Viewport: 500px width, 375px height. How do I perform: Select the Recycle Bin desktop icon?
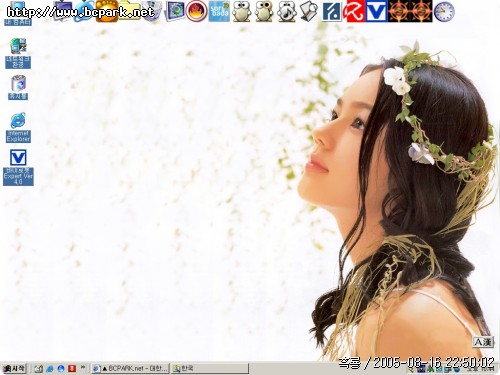tap(18, 87)
